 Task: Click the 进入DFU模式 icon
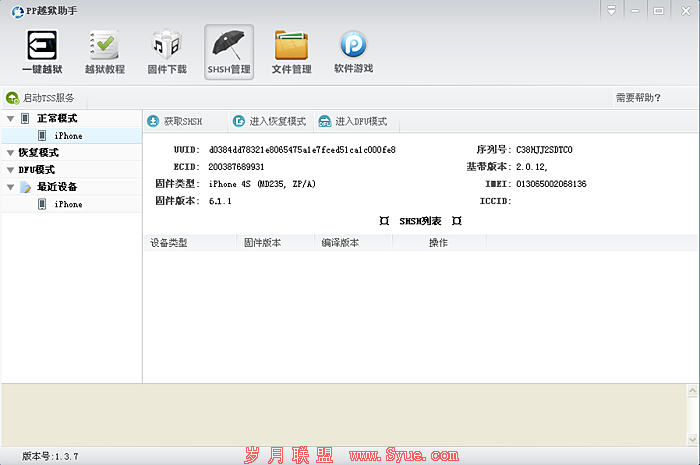[325, 121]
